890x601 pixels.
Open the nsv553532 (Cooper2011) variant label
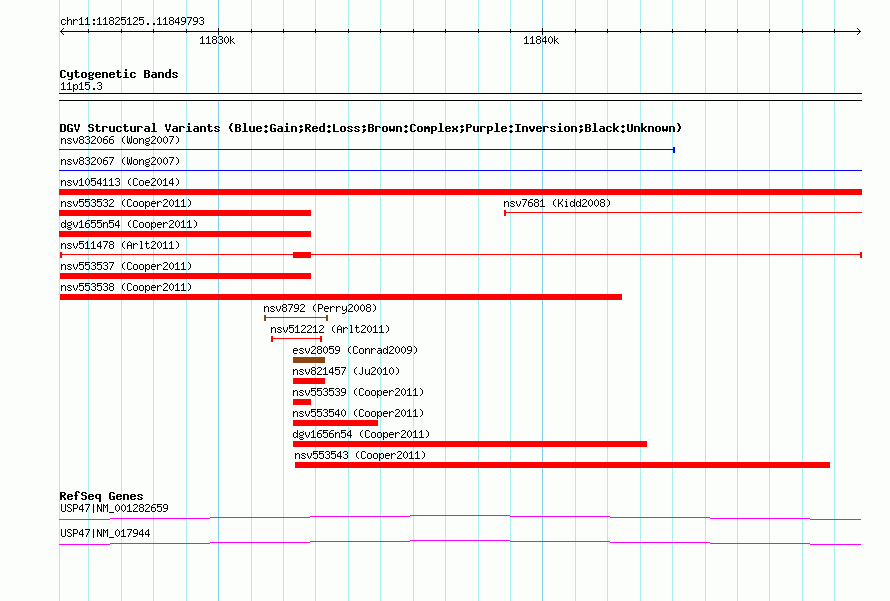click(126, 203)
